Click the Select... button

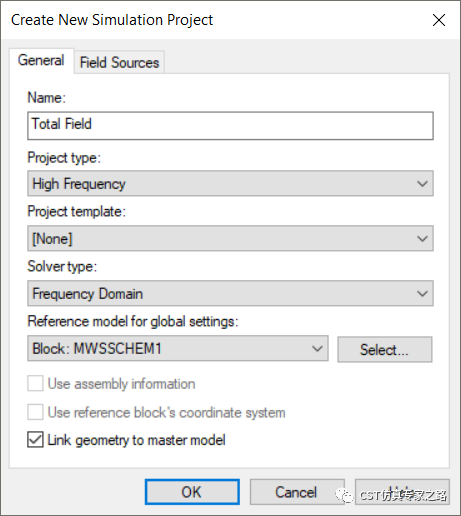click(x=385, y=349)
